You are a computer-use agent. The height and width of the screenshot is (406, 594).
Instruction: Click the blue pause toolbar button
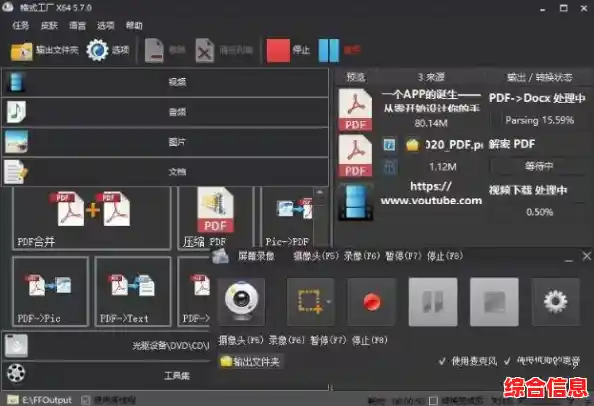[x=328, y=50]
